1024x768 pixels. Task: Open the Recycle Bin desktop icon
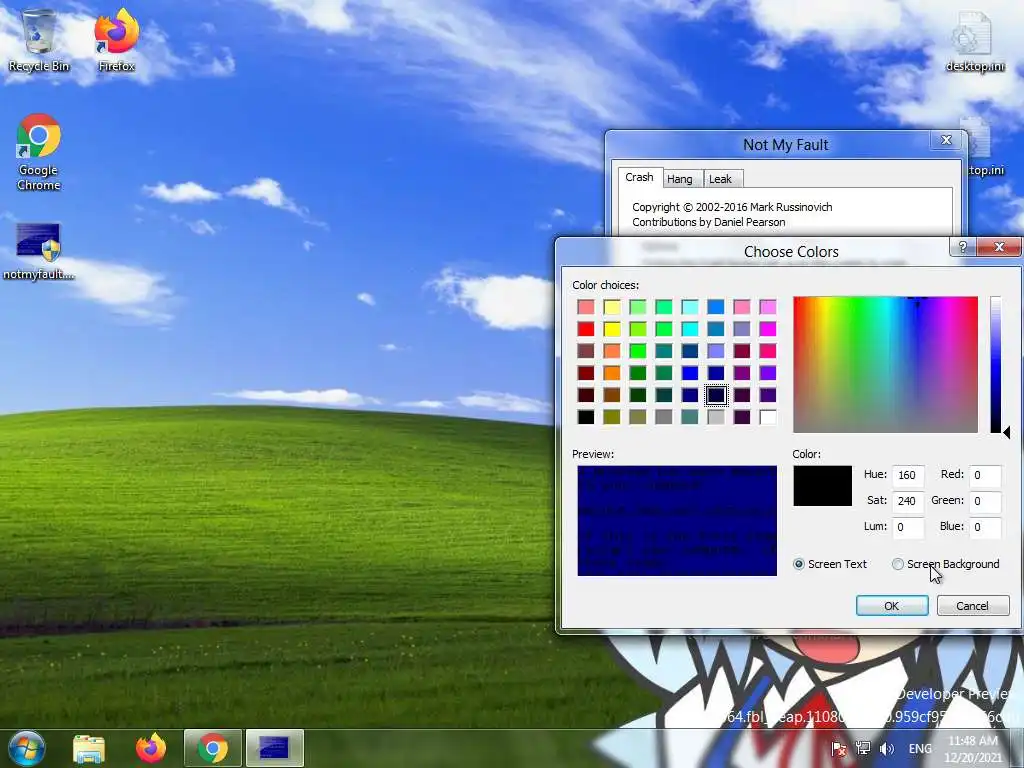[39, 40]
